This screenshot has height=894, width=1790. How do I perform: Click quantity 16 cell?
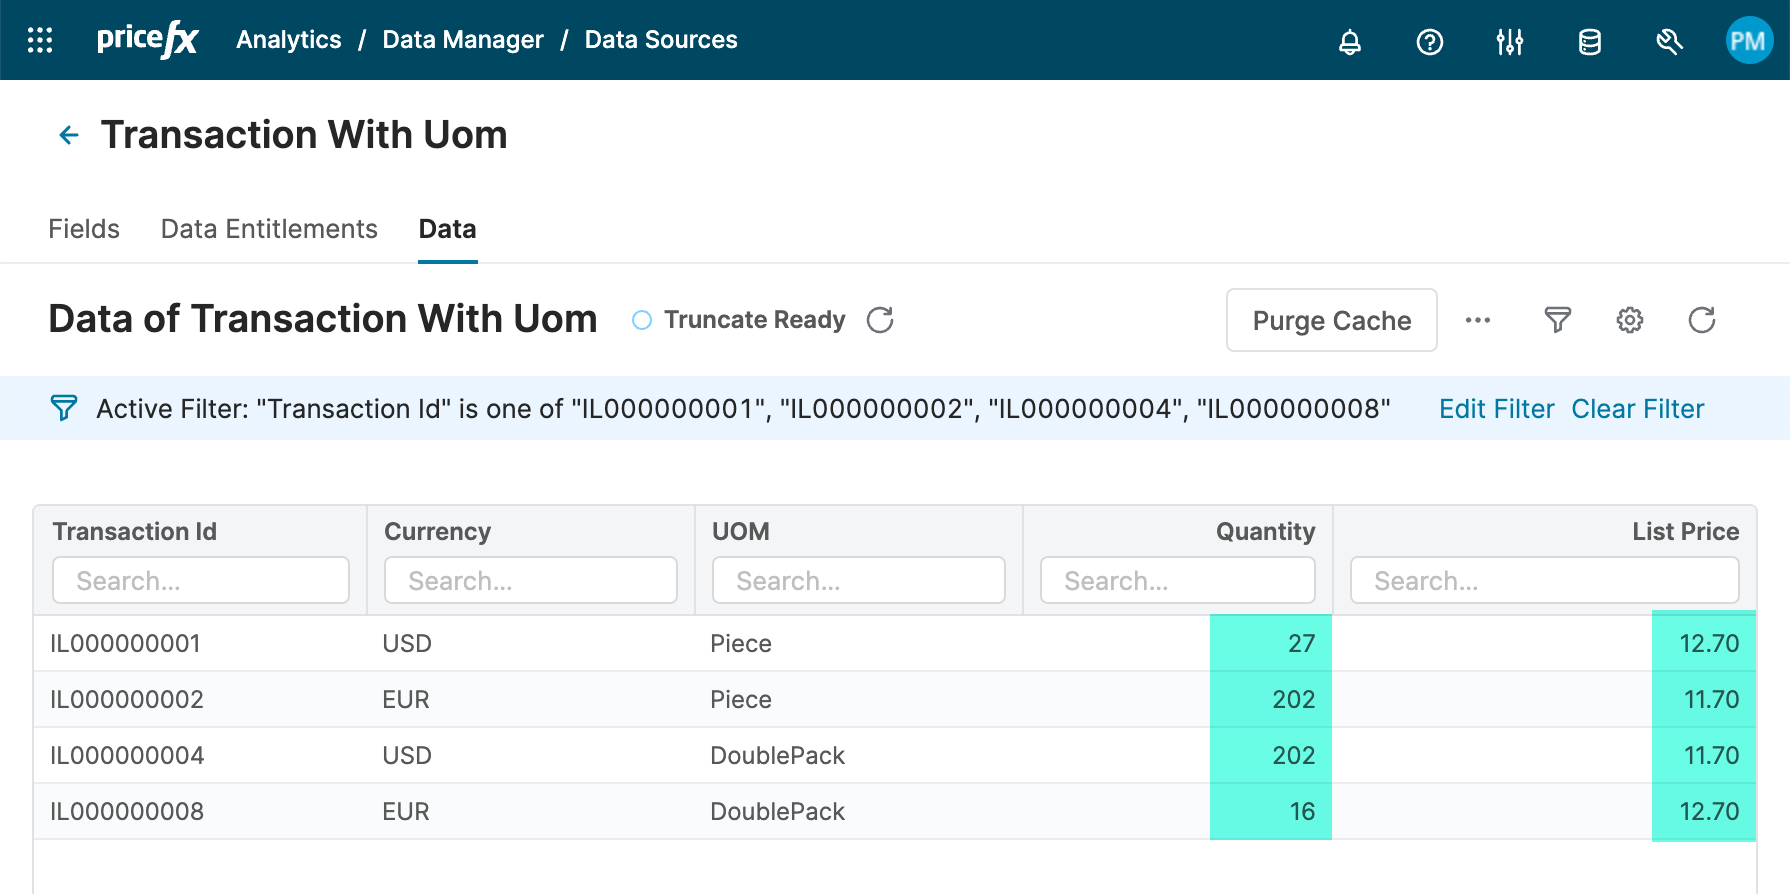[1302, 811]
